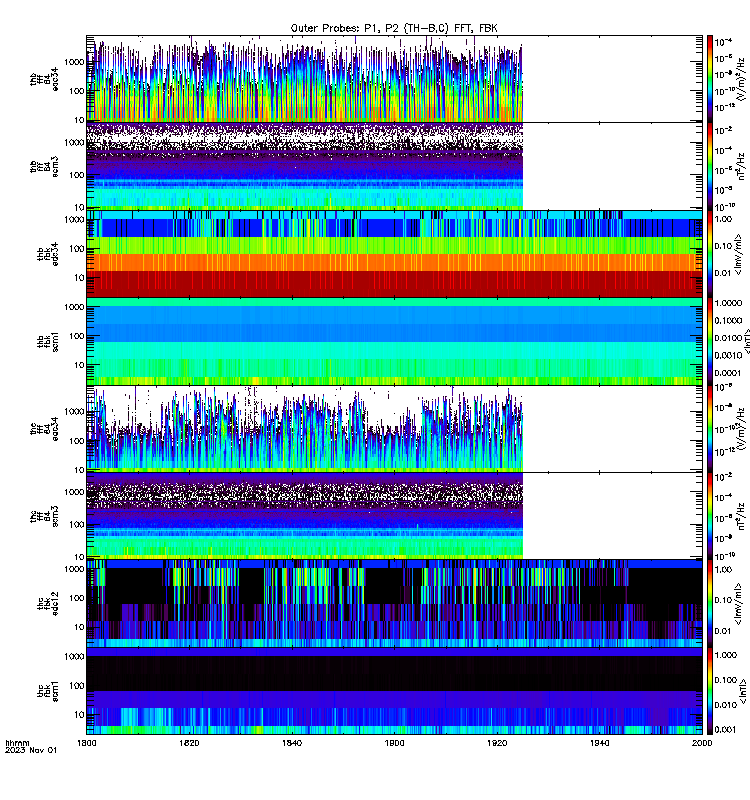Viewport: 750px width, 800px height.
Task: Select the thc fbk scm1 filter bank panel
Action: (x=394, y=691)
